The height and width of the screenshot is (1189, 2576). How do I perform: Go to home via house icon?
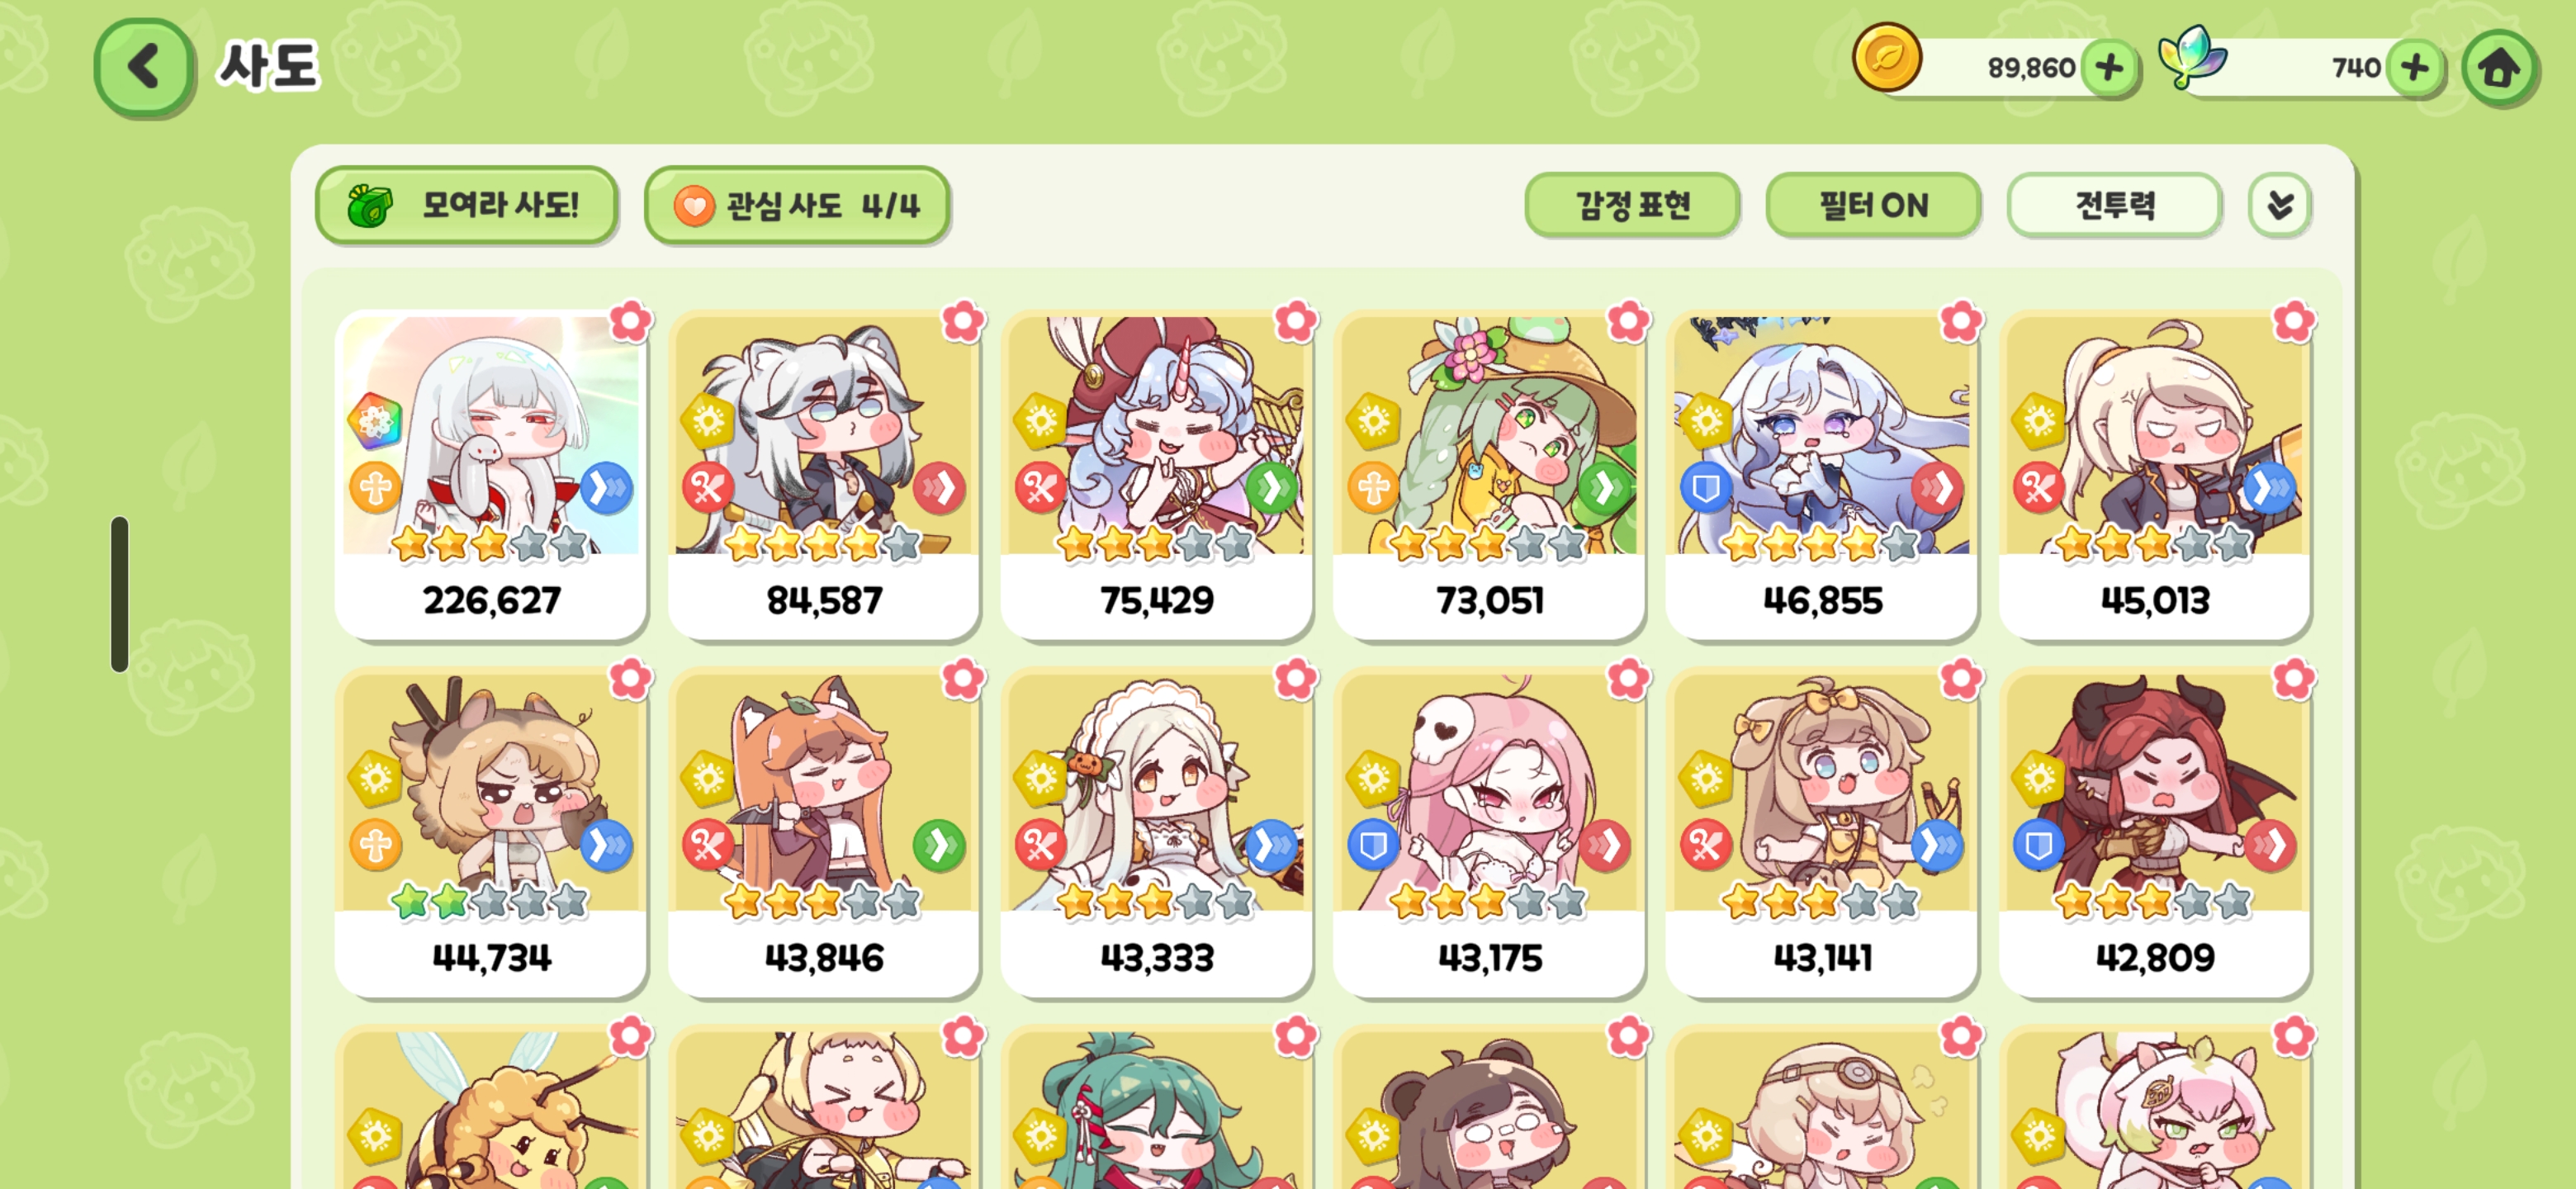click(x=2499, y=68)
